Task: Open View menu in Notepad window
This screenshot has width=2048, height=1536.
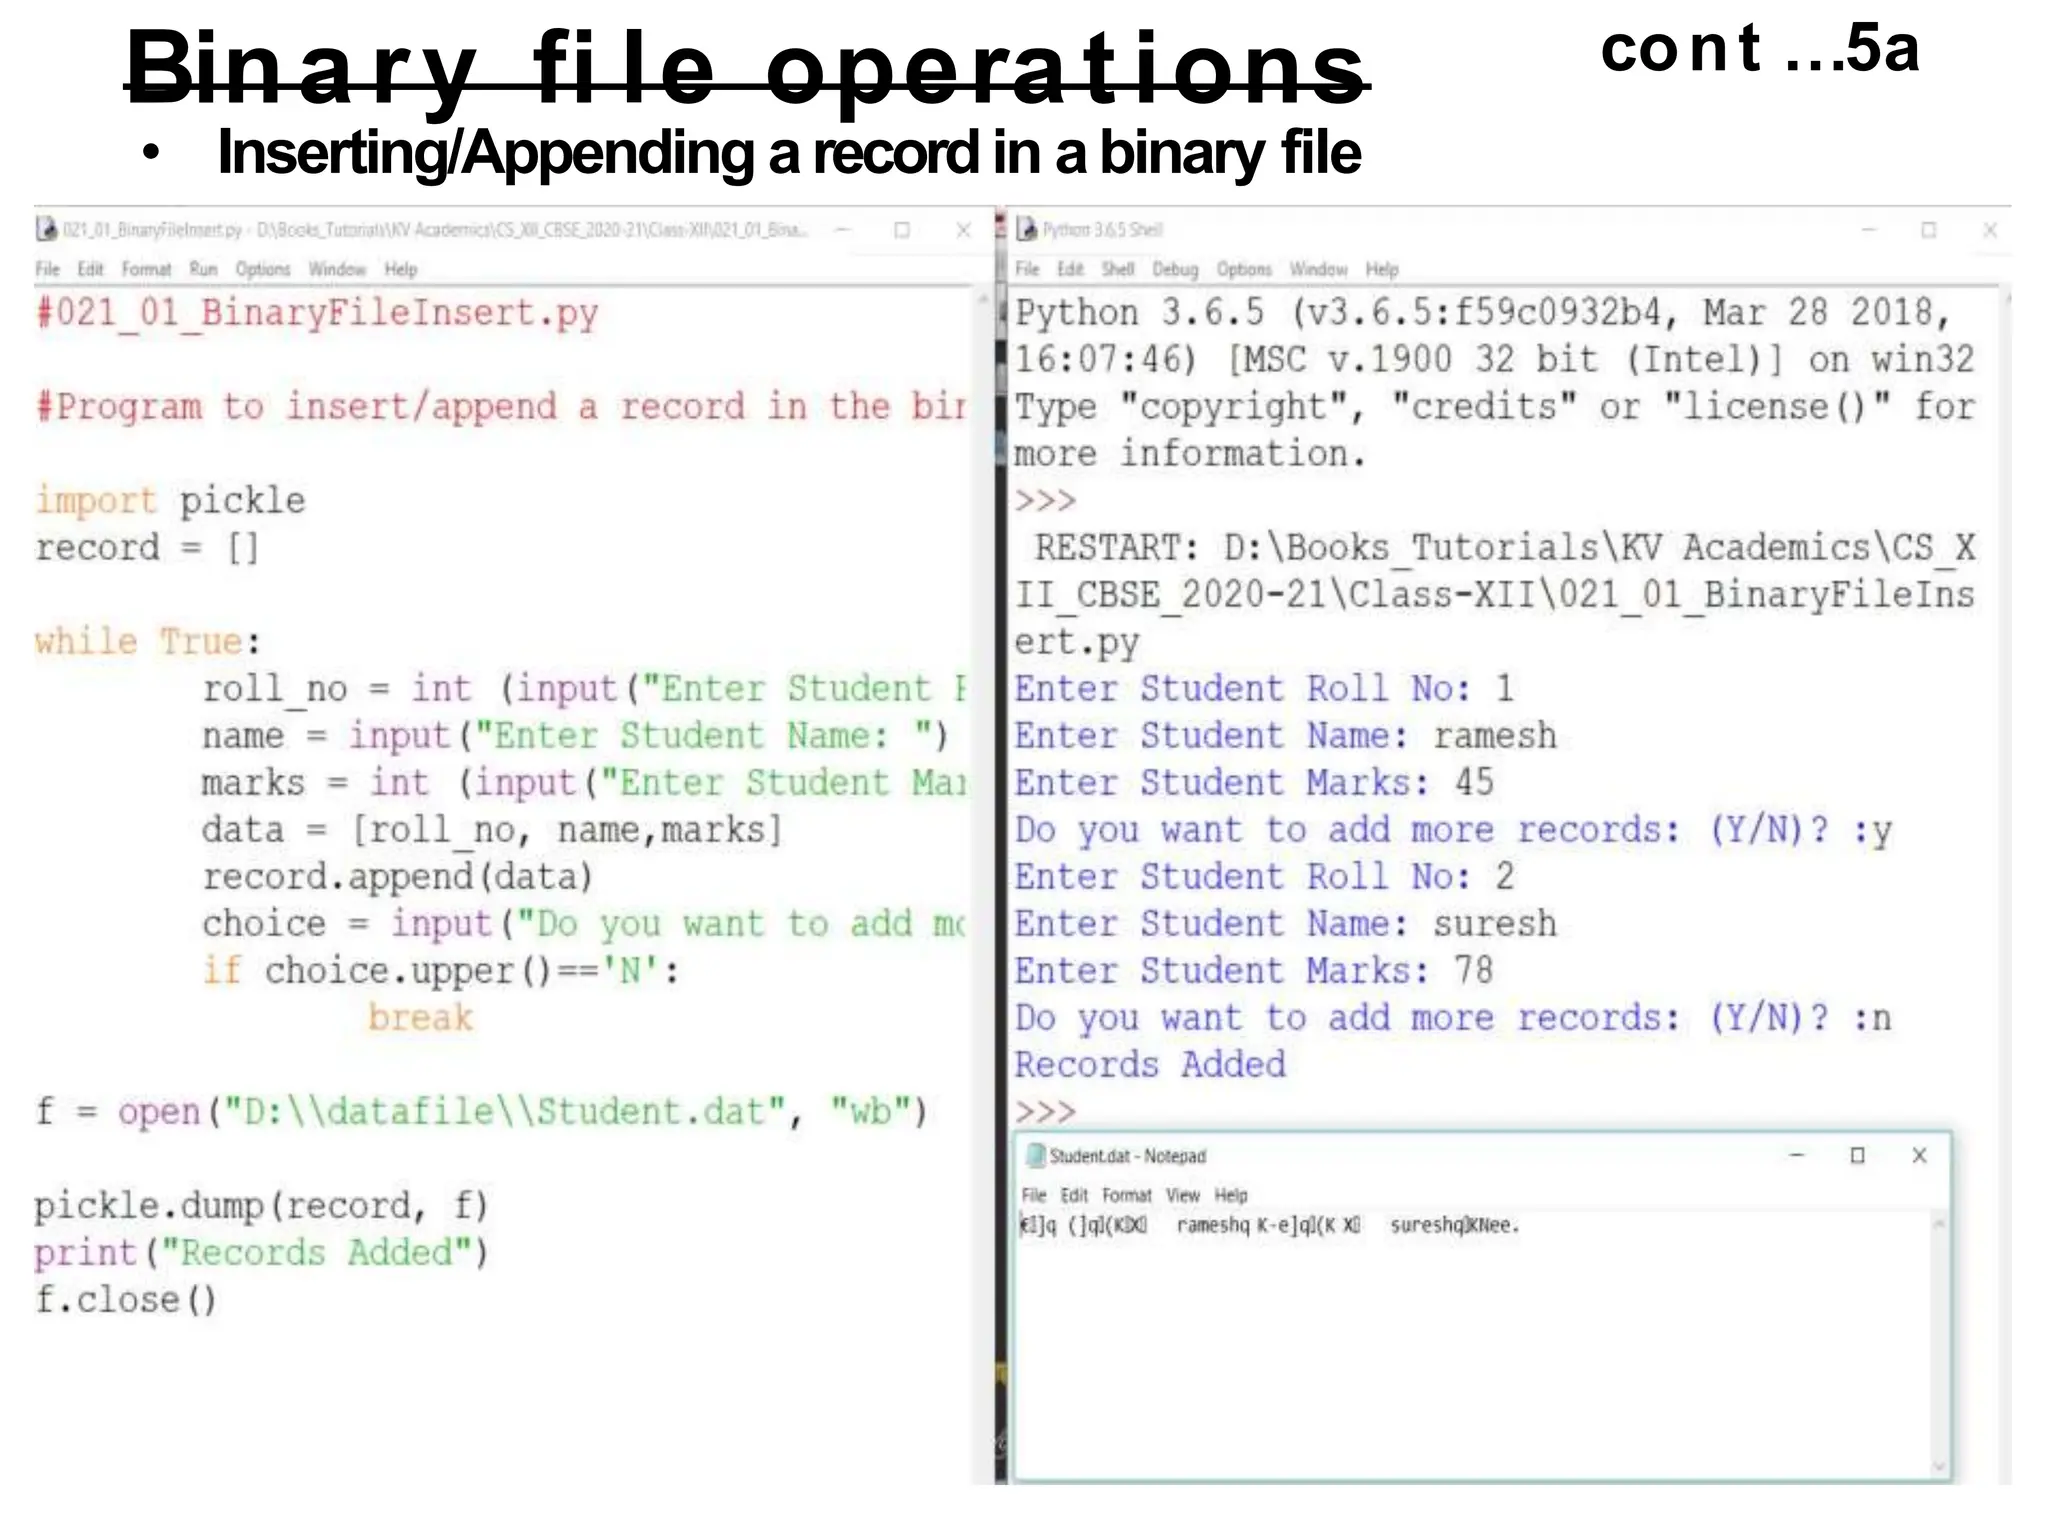Action: coord(1183,1195)
